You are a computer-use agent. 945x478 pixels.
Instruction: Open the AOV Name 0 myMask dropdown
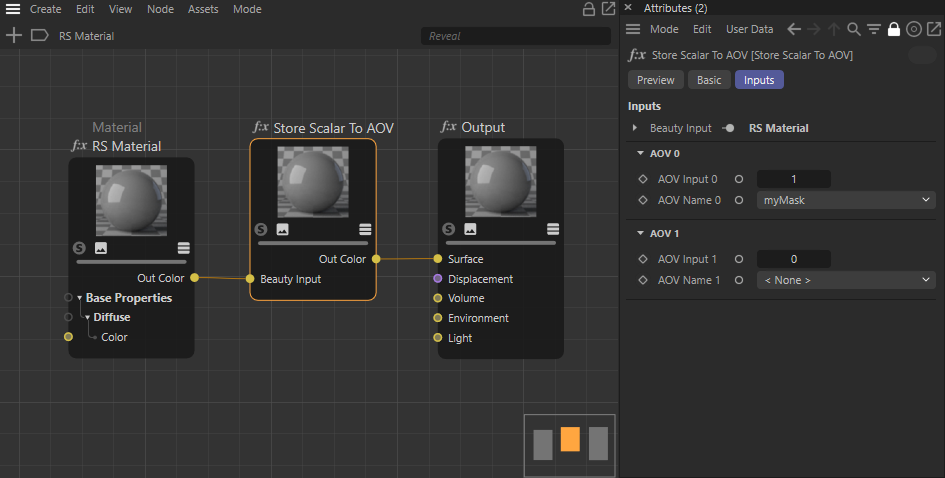[x=845, y=200]
